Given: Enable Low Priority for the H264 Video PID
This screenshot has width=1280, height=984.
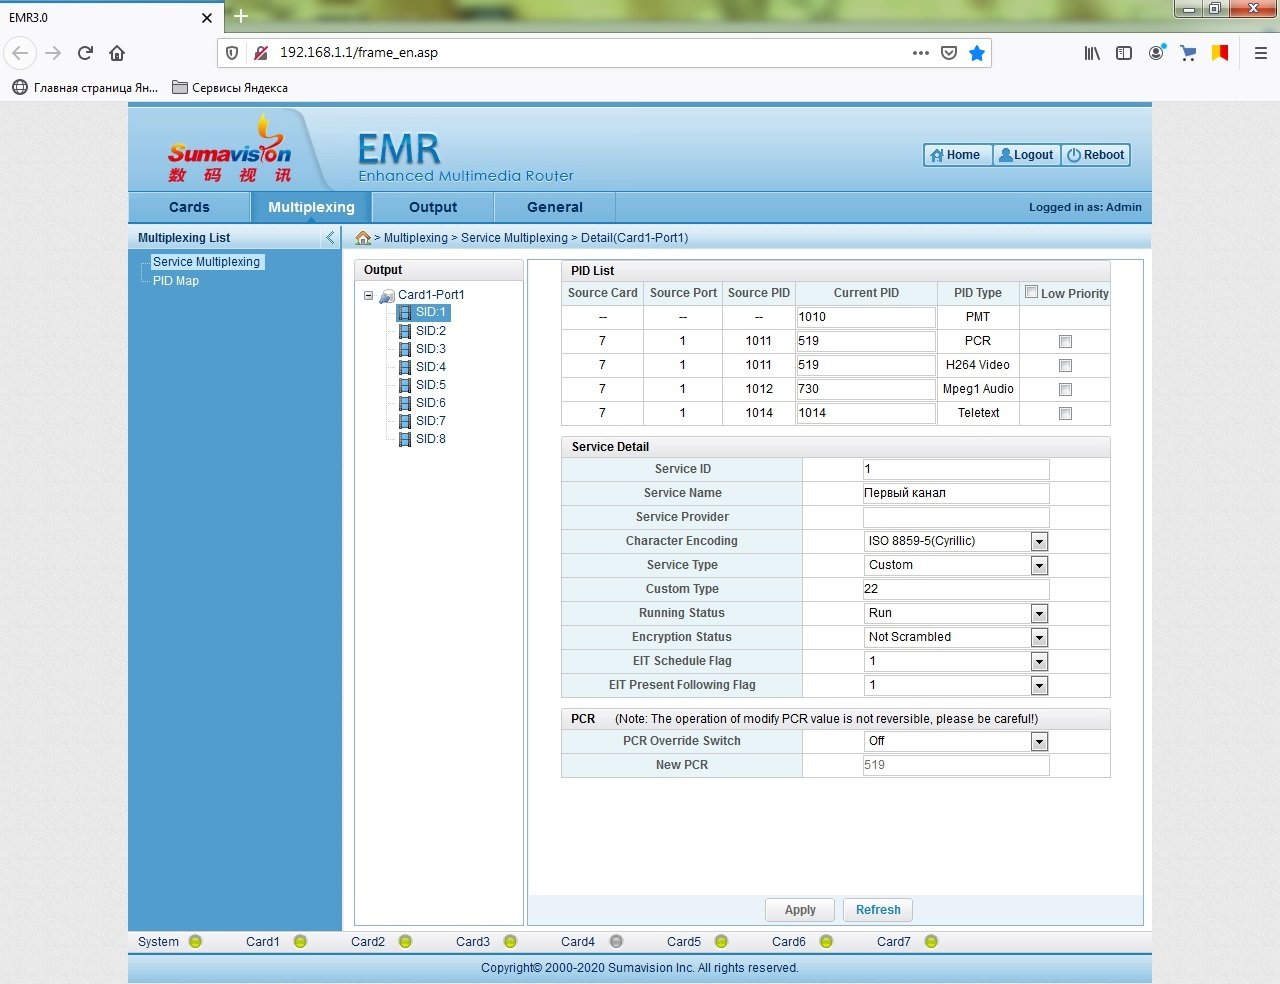Looking at the screenshot, I should [1065, 366].
